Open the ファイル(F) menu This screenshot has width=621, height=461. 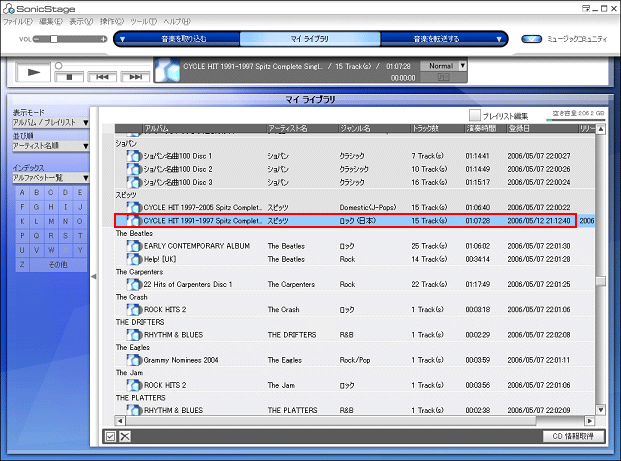[x=17, y=20]
